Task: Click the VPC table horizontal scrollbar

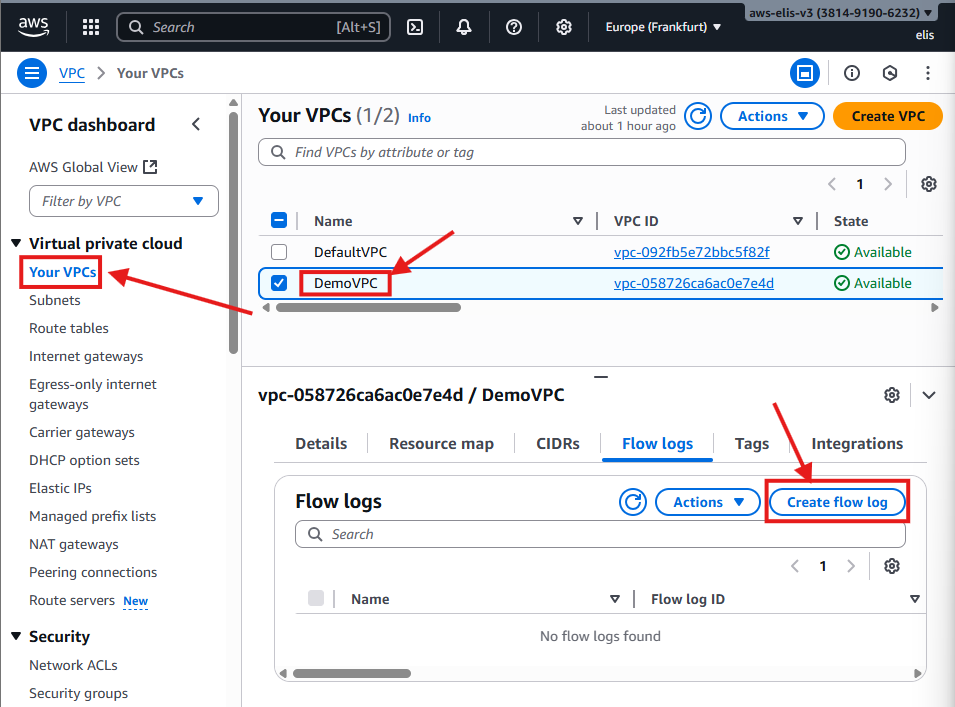Action: coord(368,308)
